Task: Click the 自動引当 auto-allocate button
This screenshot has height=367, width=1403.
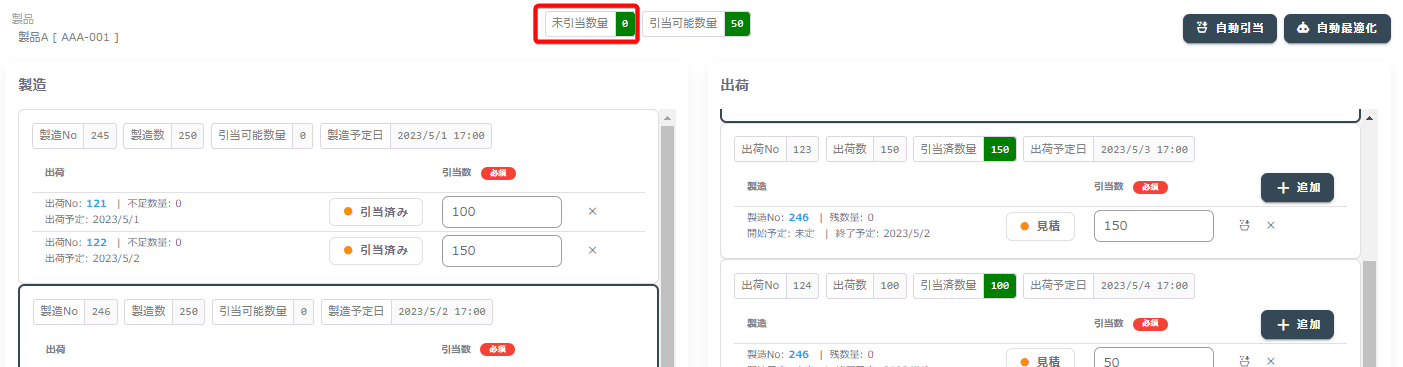Action: [x=1229, y=29]
